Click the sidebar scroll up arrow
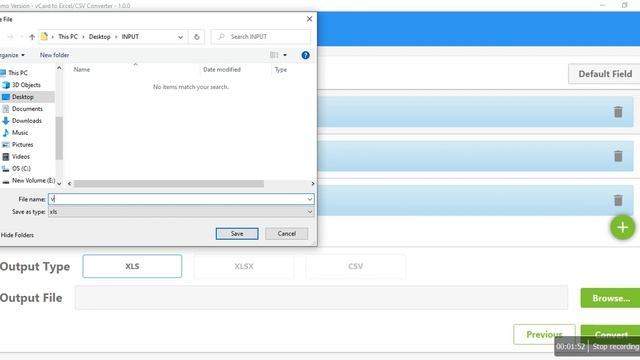The width and height of the screenshot is (640, 360). click(x=59, y=68)
